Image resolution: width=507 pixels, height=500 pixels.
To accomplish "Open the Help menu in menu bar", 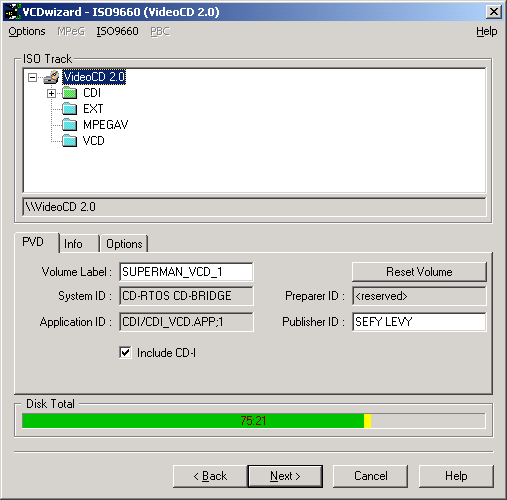I will [x=486, y=31].
